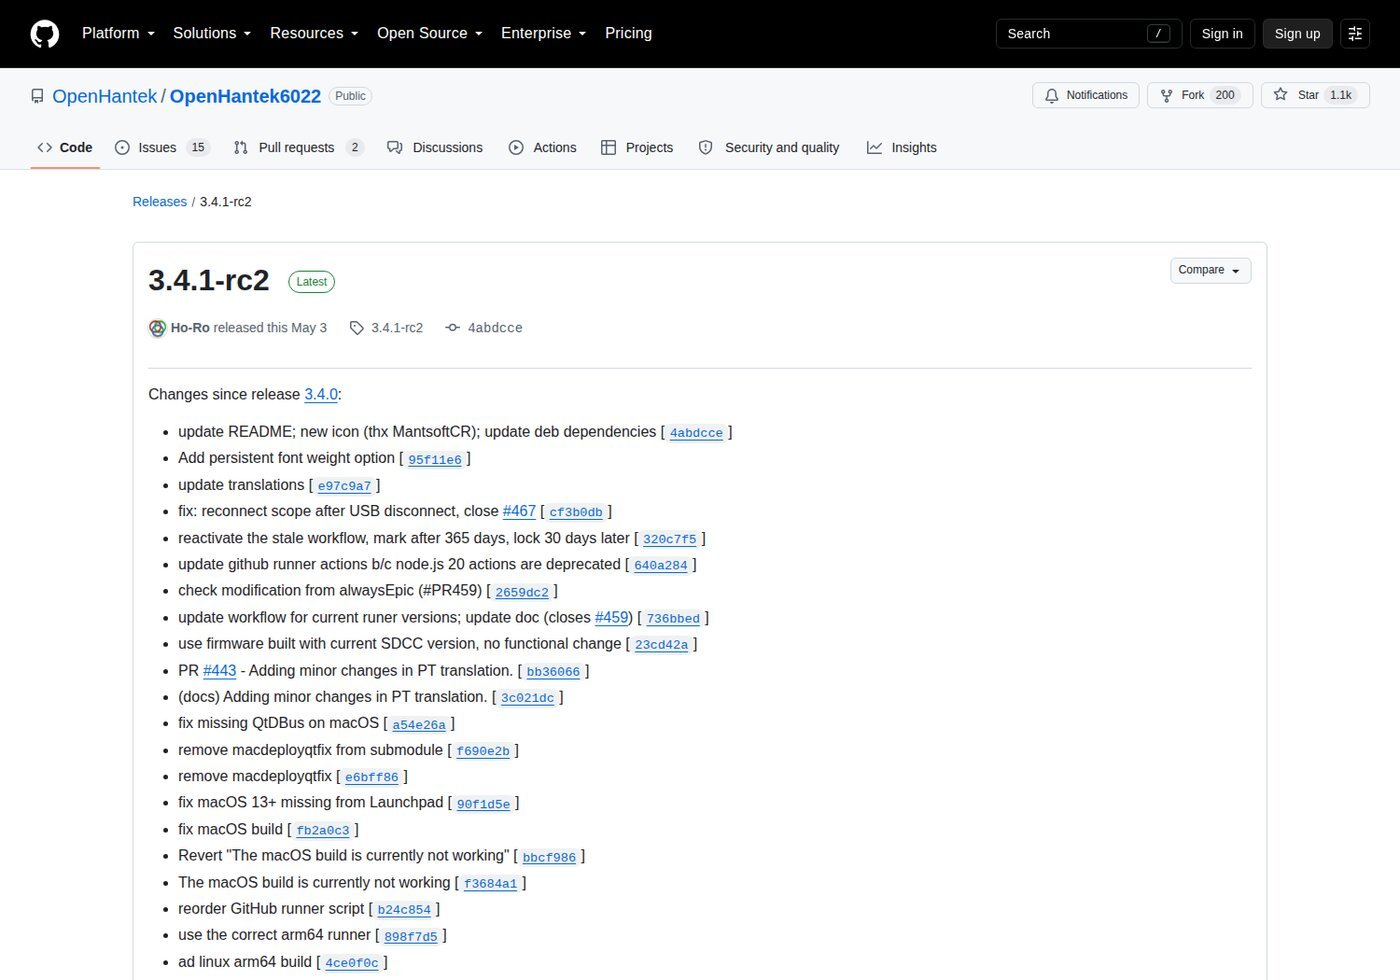Open the 3.4.0 release link
This screenshot has width=1400, height=980.
321,394
